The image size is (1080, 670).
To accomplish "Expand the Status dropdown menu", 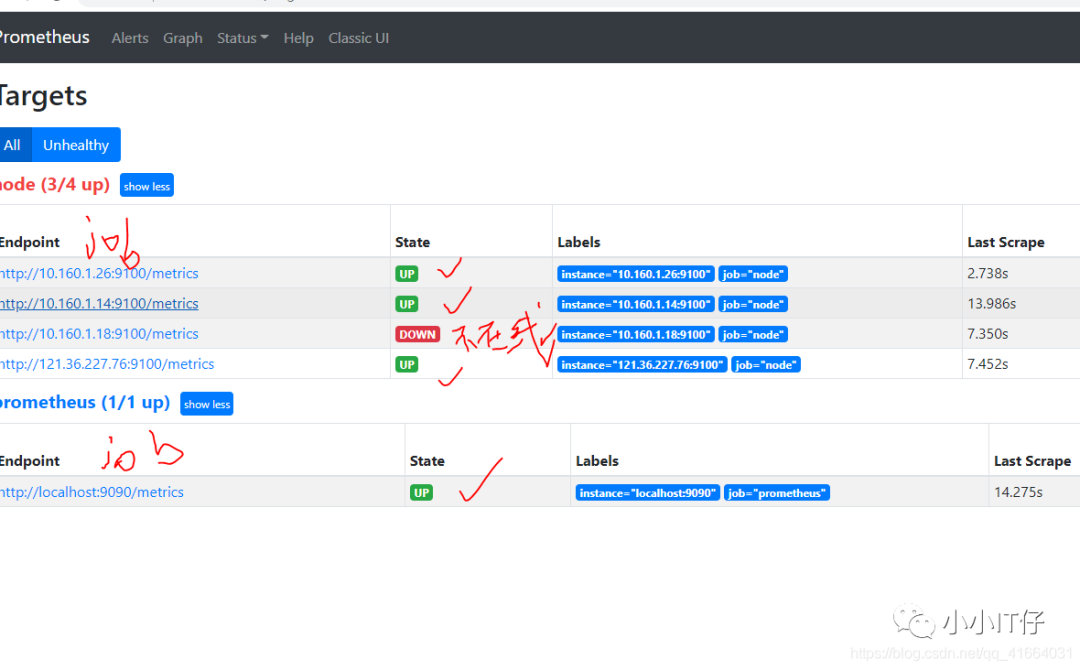I will pos(242,38).
